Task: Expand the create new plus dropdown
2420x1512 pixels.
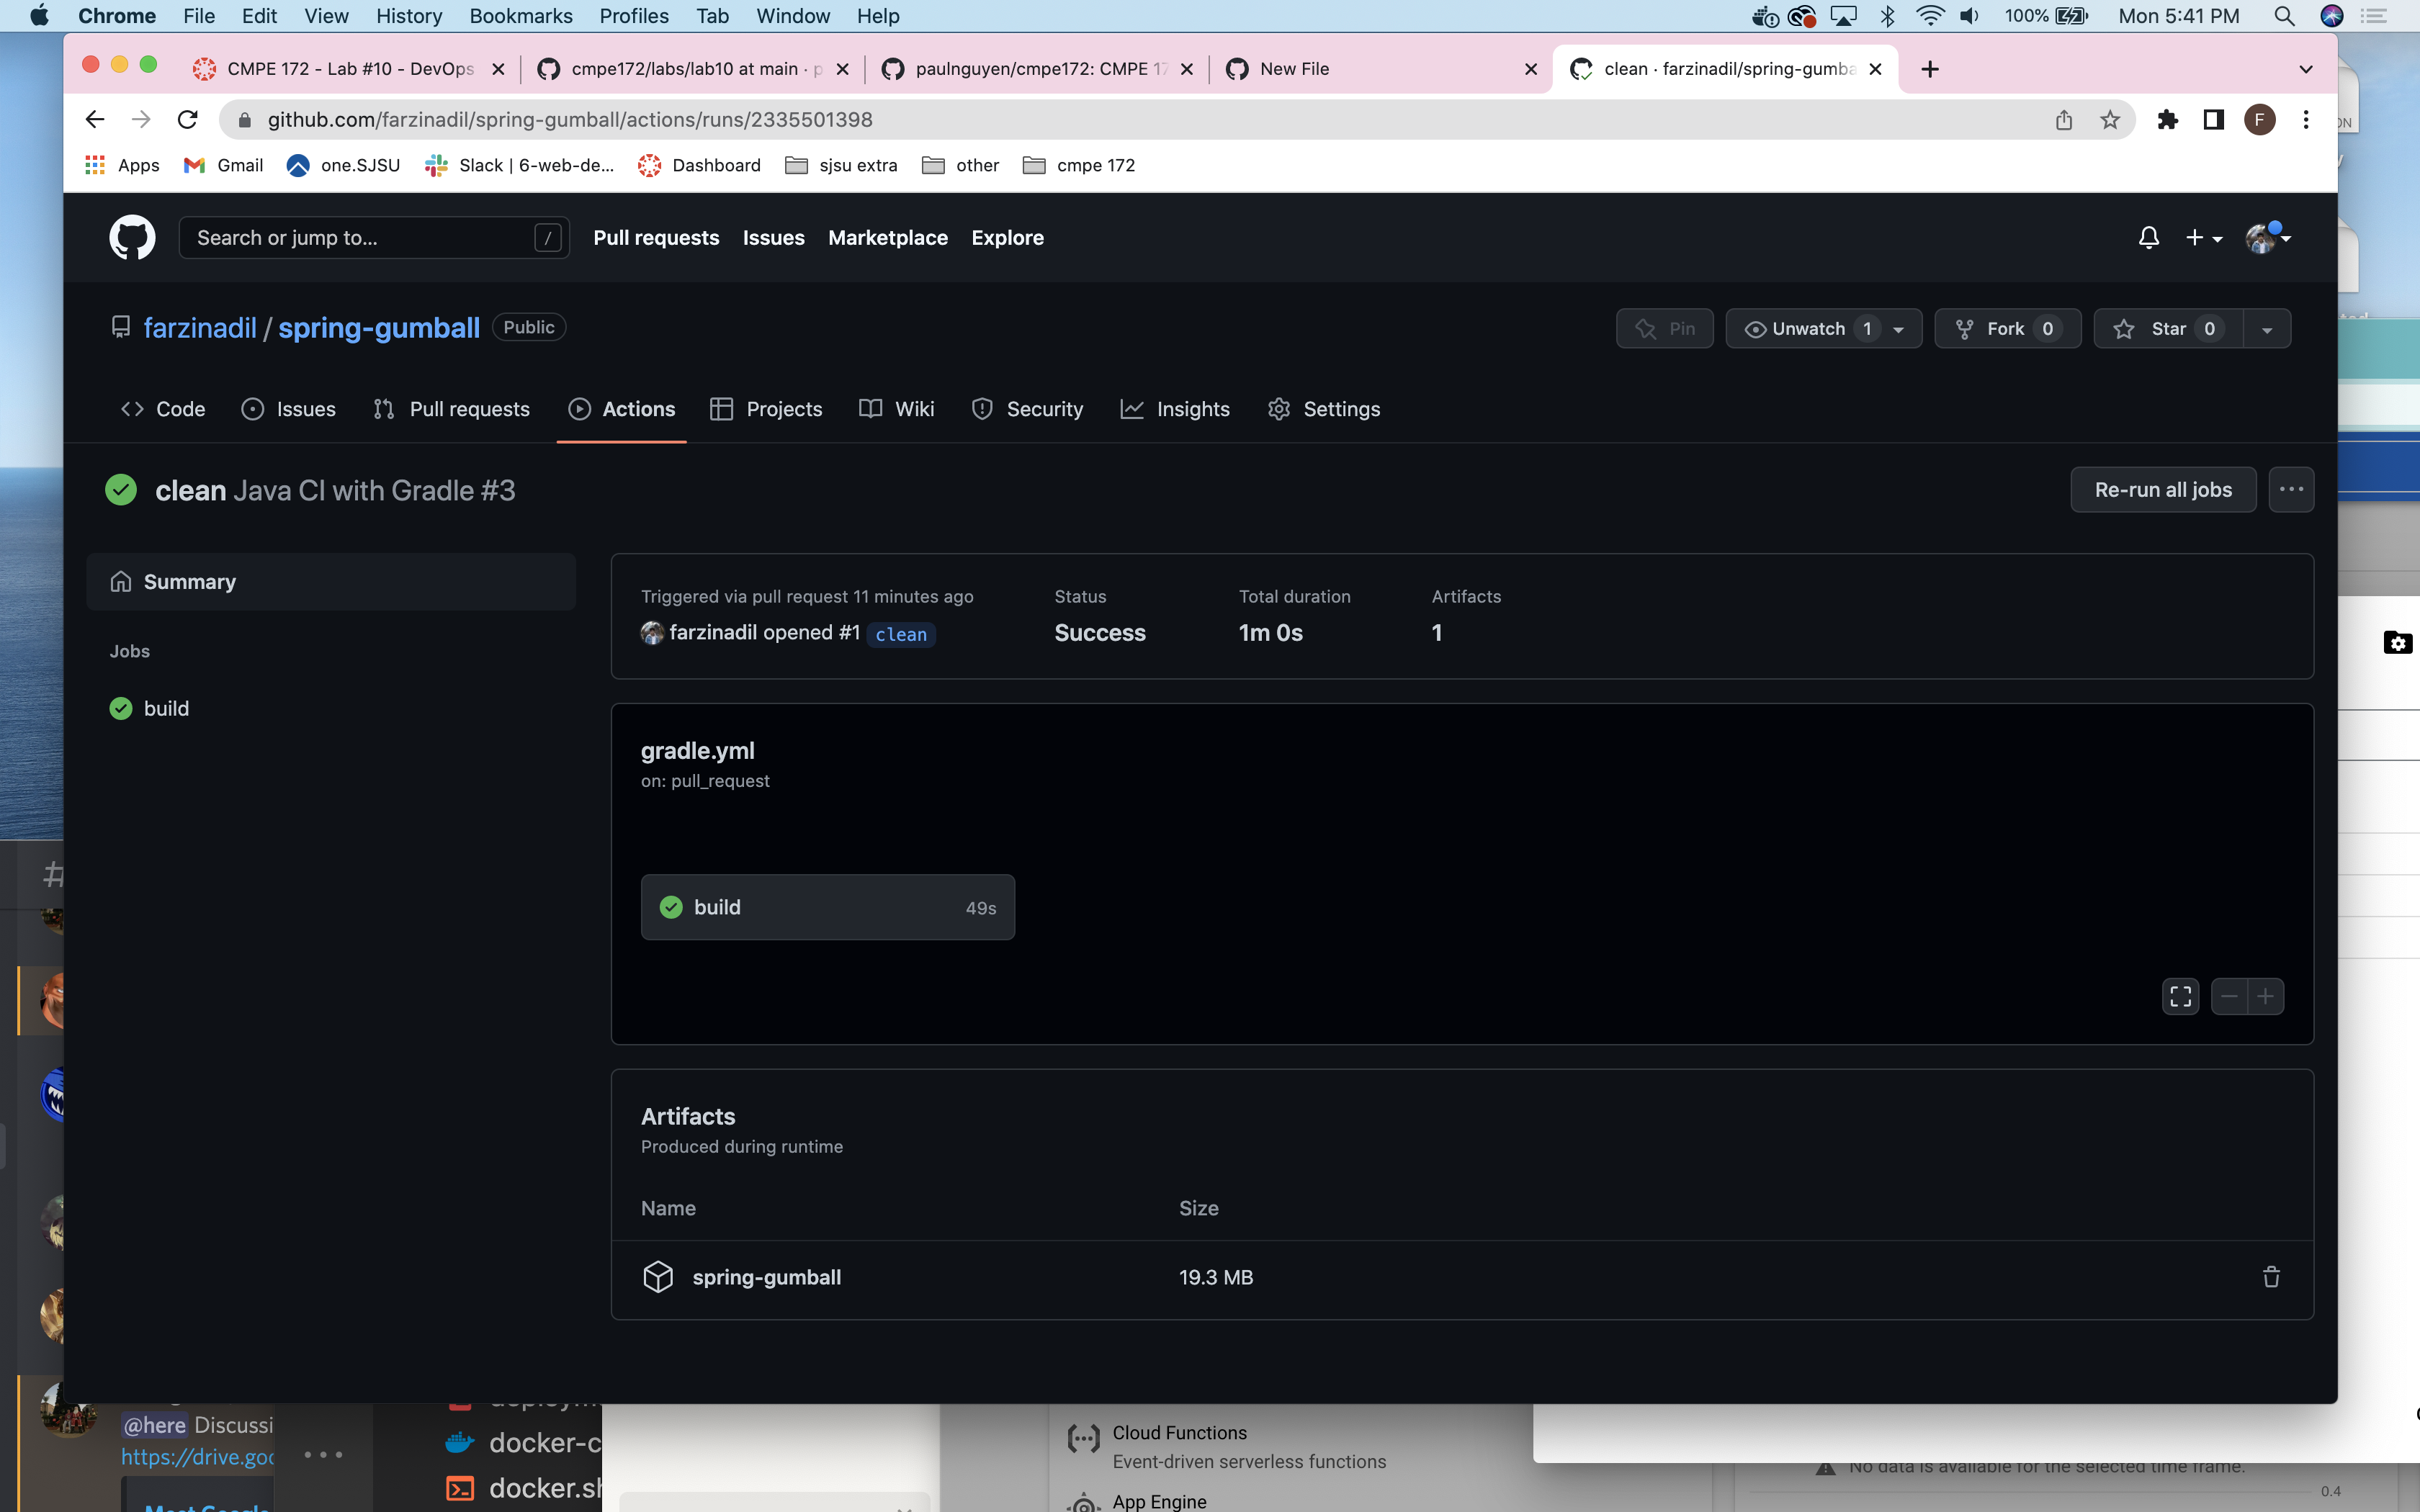Action: (2203, 238)
